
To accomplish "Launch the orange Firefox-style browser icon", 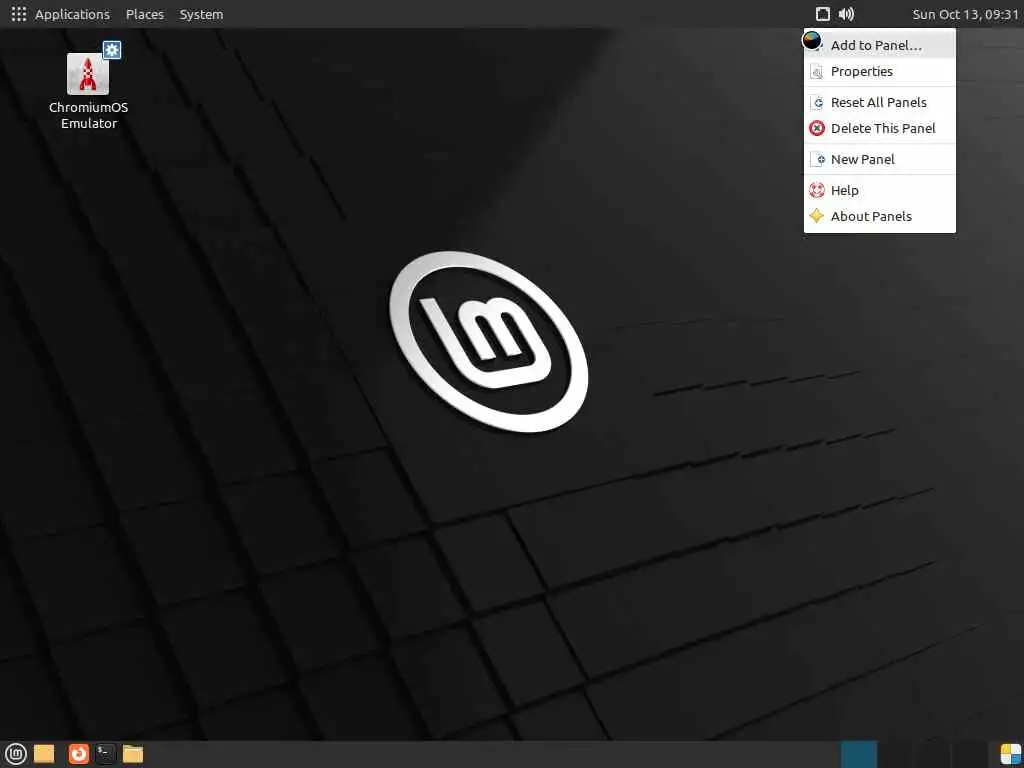I will click(78, 754).
